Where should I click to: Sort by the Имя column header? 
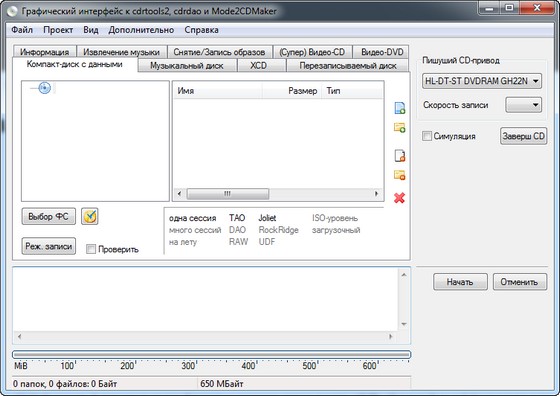click(x=218, y=91)
